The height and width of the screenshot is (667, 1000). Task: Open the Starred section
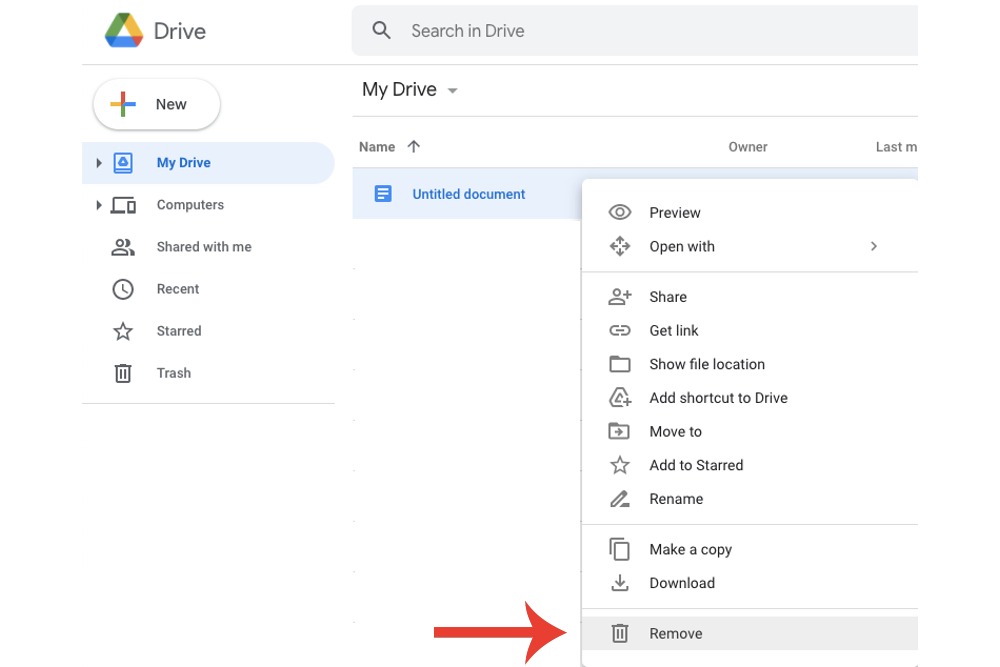point(179,331)
